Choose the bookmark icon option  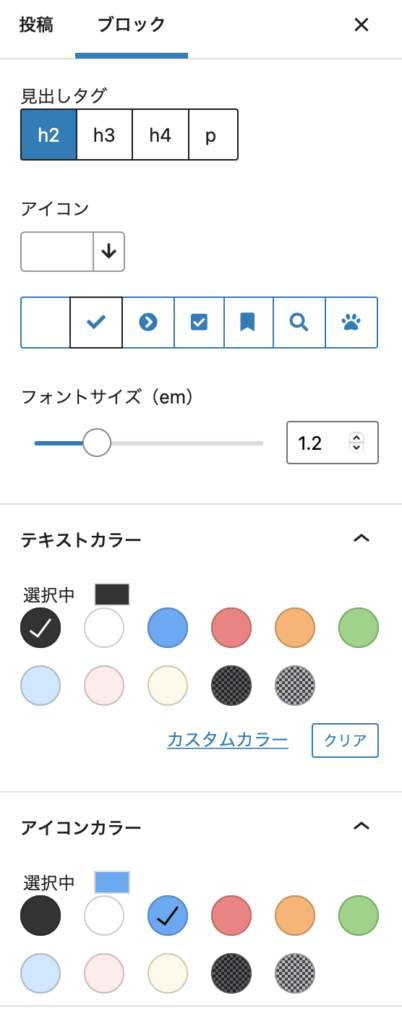tap(249, 323)
